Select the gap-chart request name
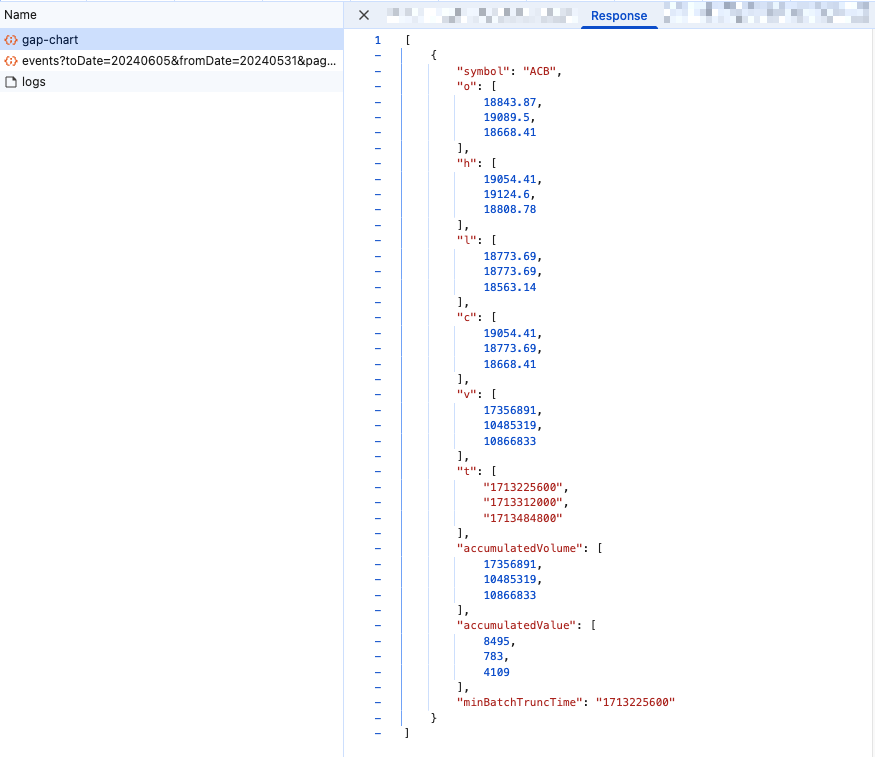 pyautogui.click(x=50, y=40)
